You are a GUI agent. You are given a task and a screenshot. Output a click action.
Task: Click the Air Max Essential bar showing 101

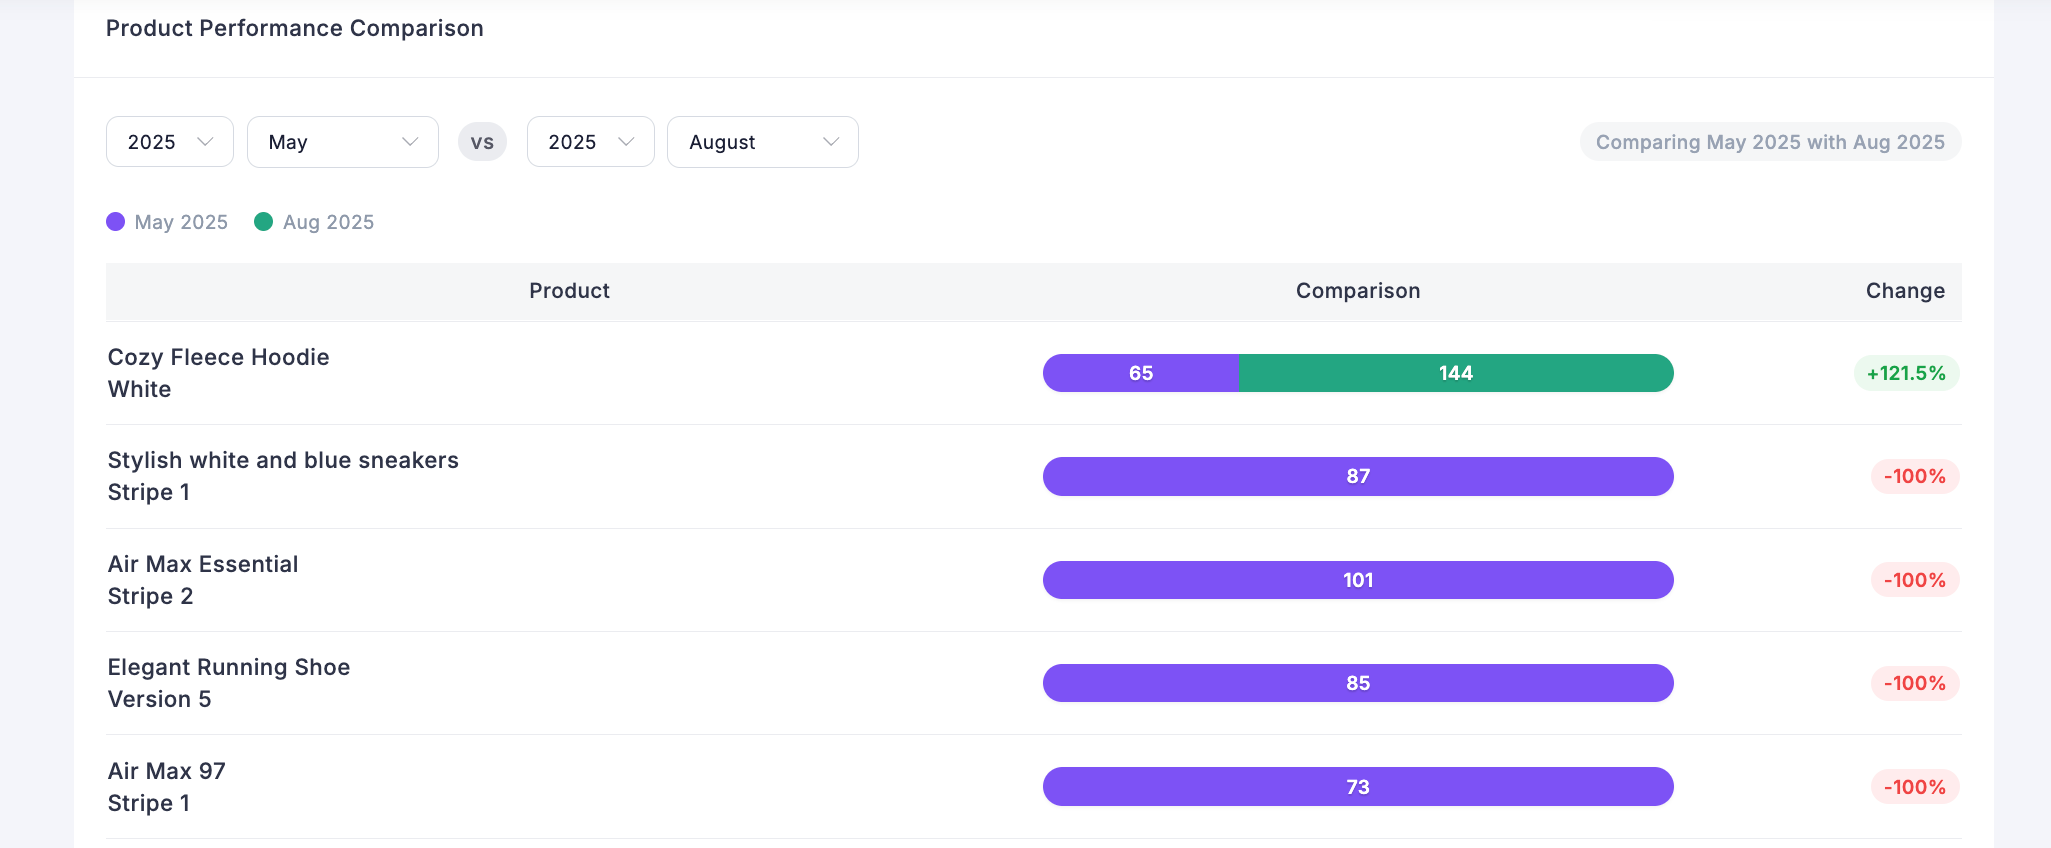[x=1357, y=580]
